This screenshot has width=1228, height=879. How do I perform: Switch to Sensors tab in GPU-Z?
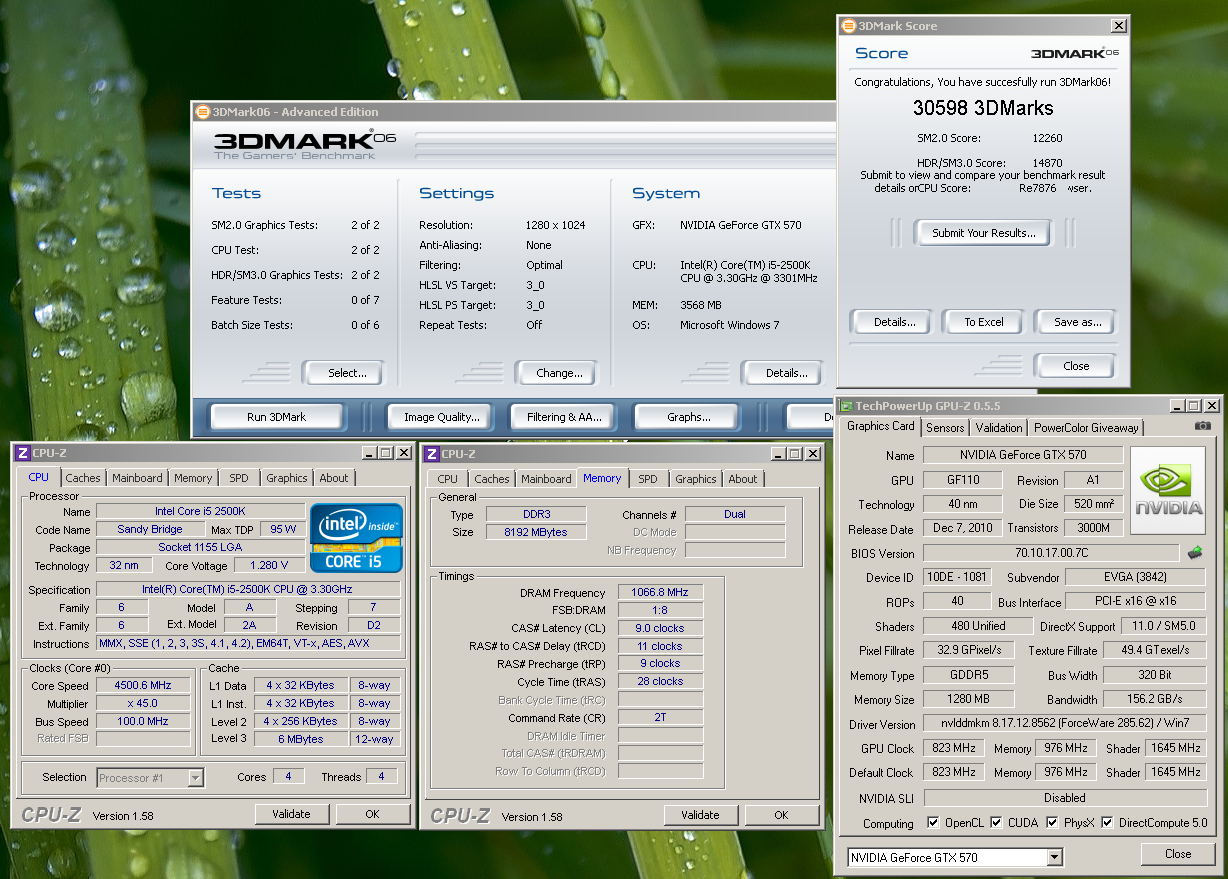pos(945,428)
